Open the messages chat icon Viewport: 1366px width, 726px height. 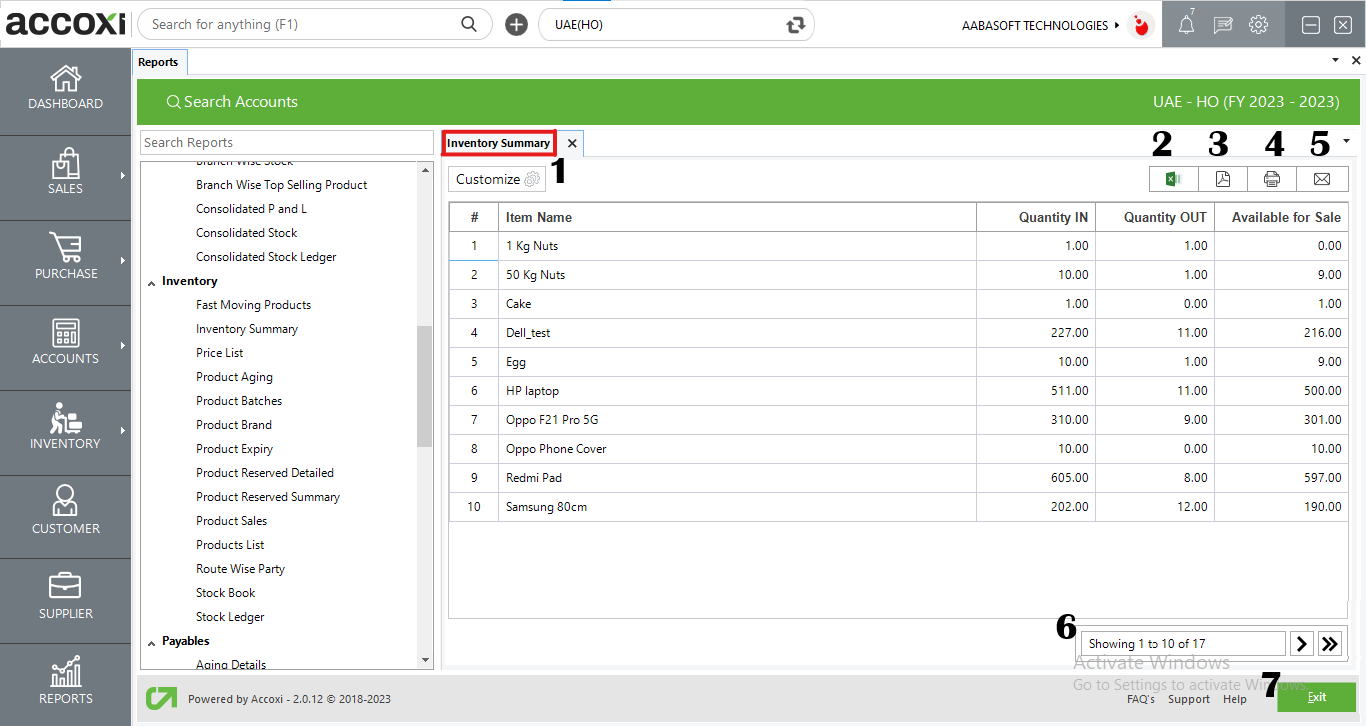[x=1222, y=26]
